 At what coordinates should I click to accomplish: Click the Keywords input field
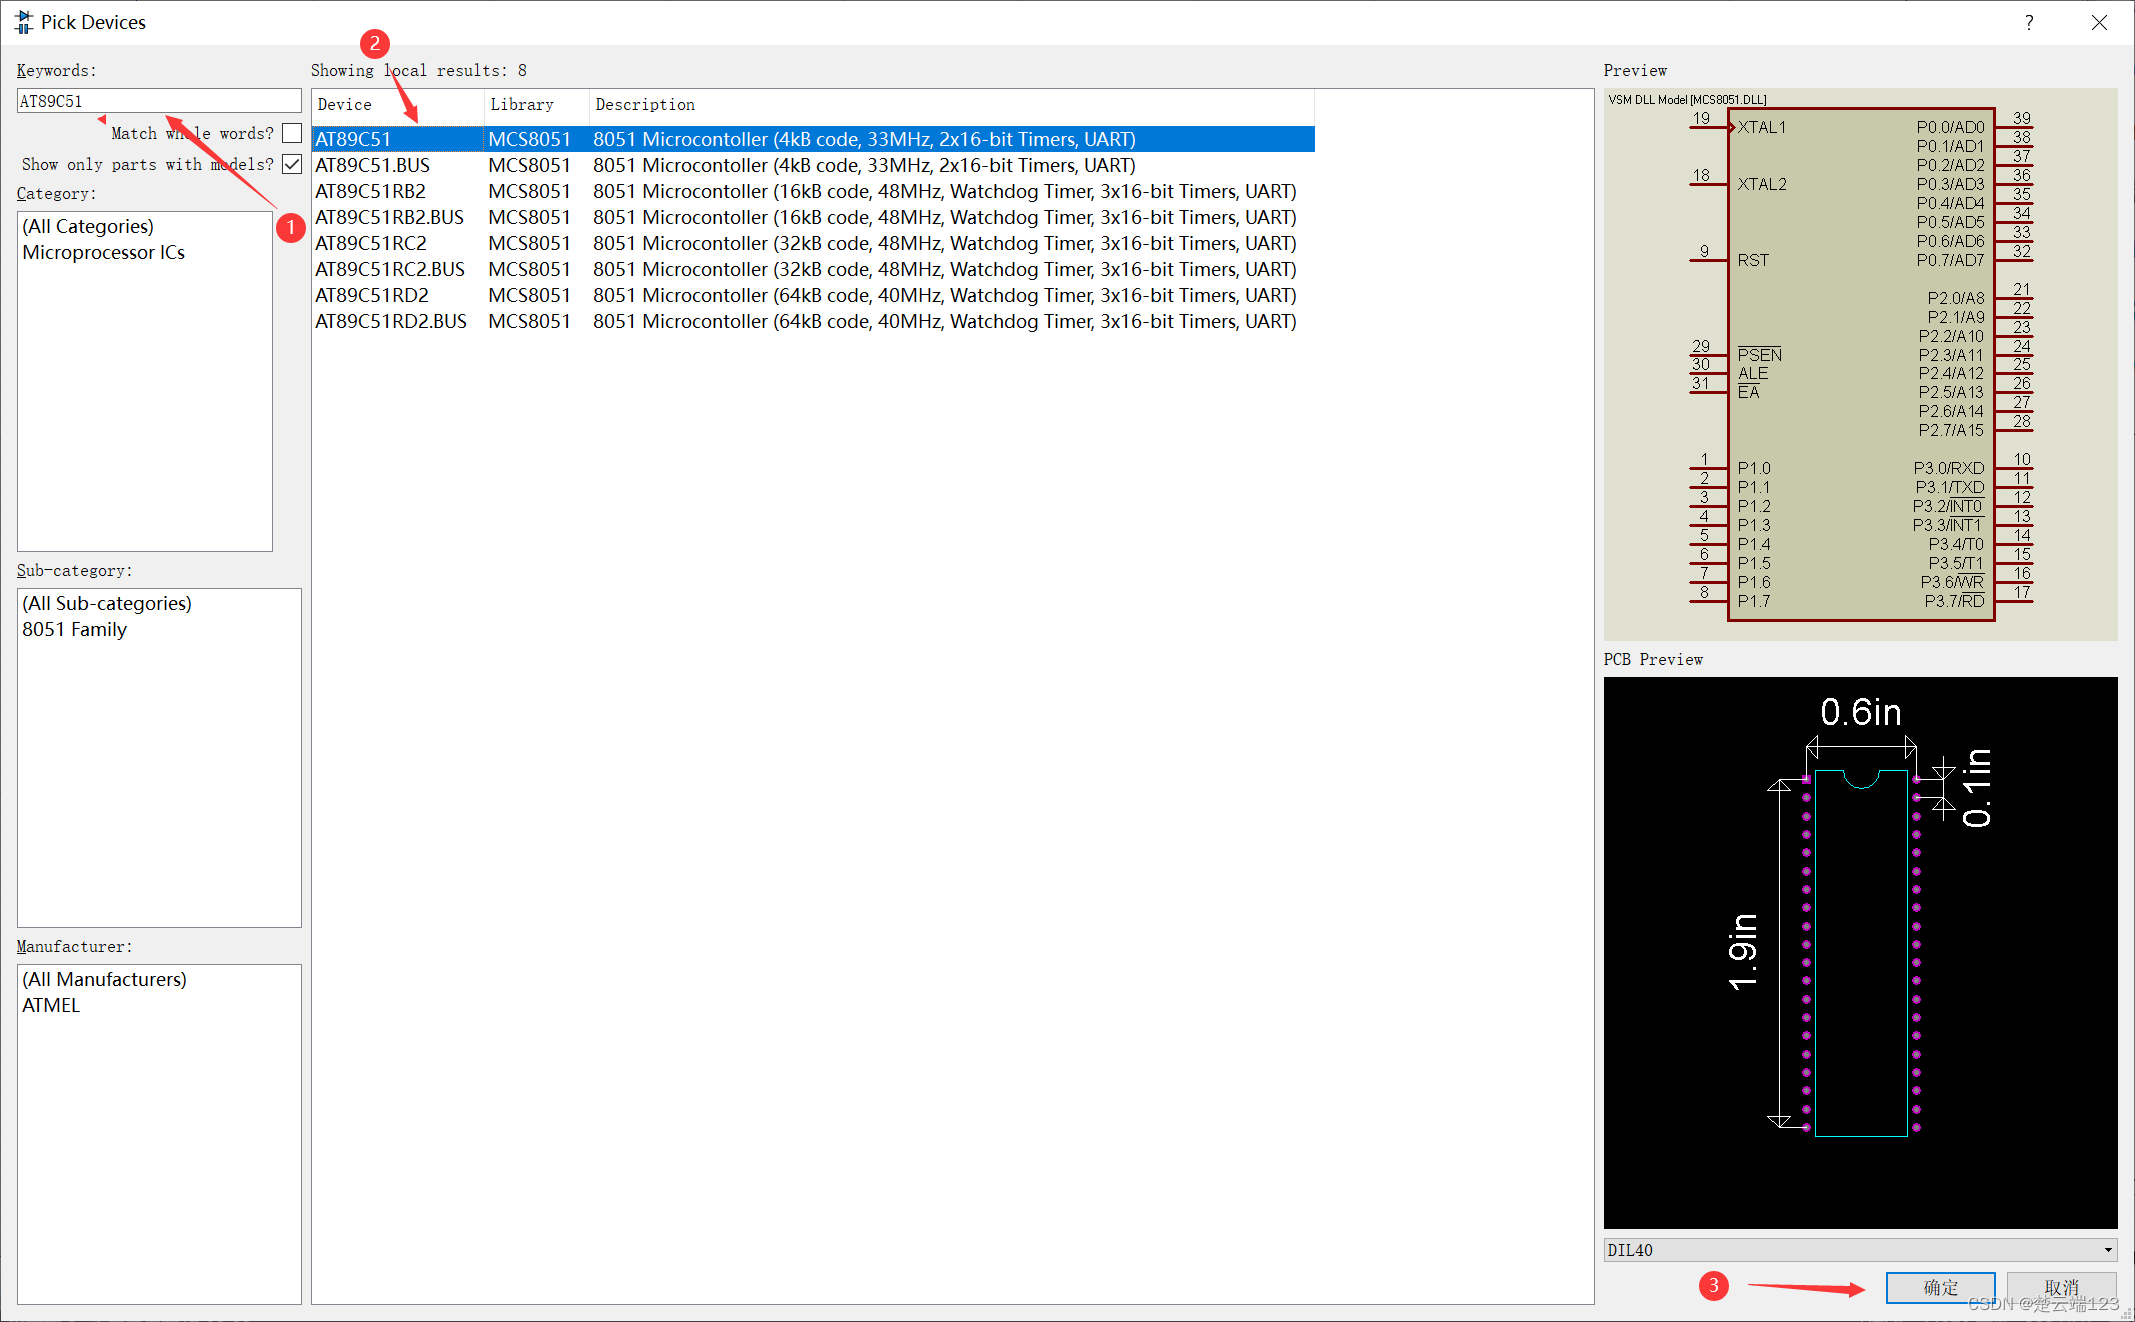point(158,101)
